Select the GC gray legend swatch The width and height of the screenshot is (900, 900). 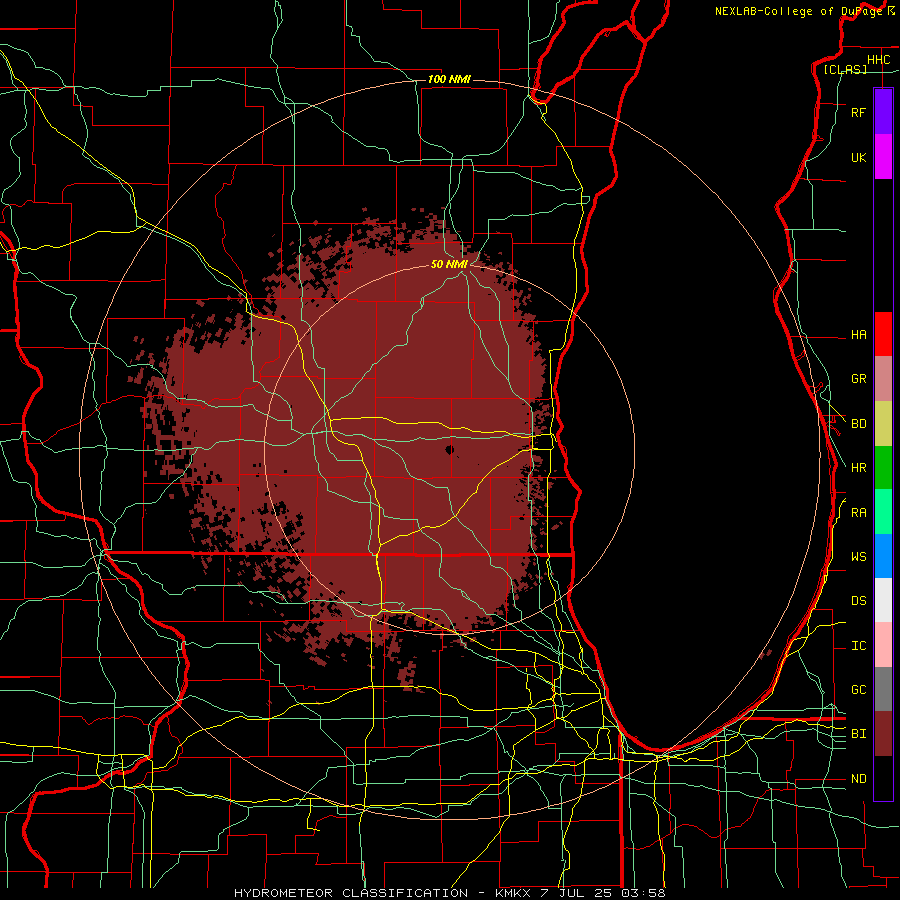(883, 689)
